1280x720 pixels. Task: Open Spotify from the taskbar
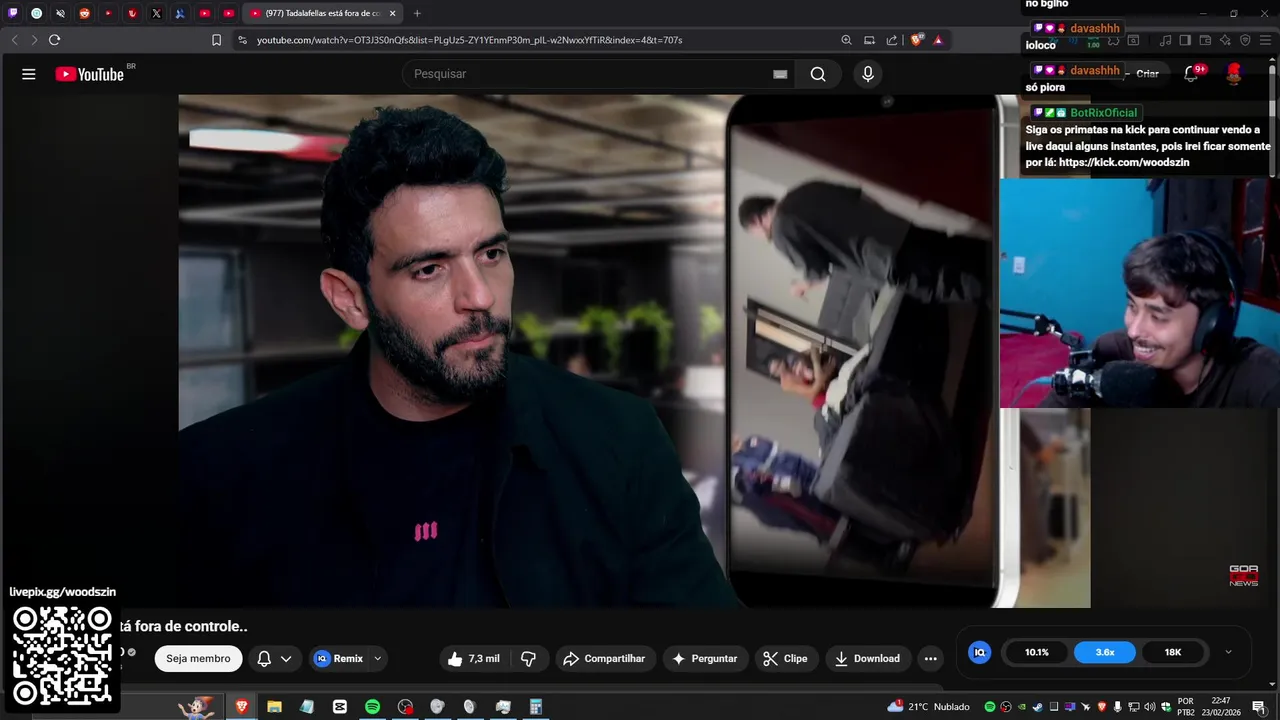click(x=372, y=706)
